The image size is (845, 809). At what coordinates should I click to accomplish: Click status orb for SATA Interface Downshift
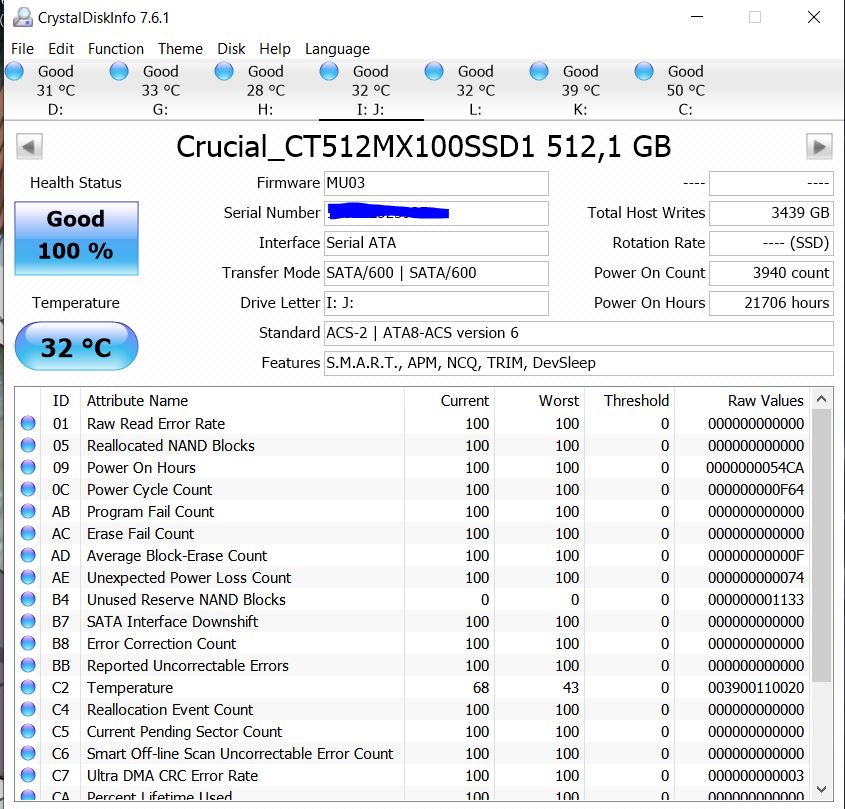[28, 622]
